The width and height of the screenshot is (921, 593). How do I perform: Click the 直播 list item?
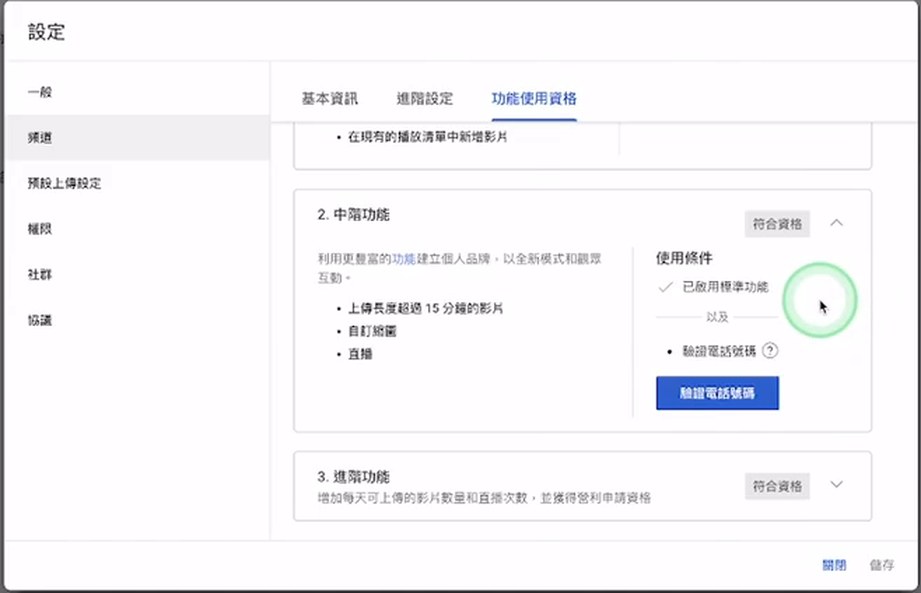click(x=360, y=354)
